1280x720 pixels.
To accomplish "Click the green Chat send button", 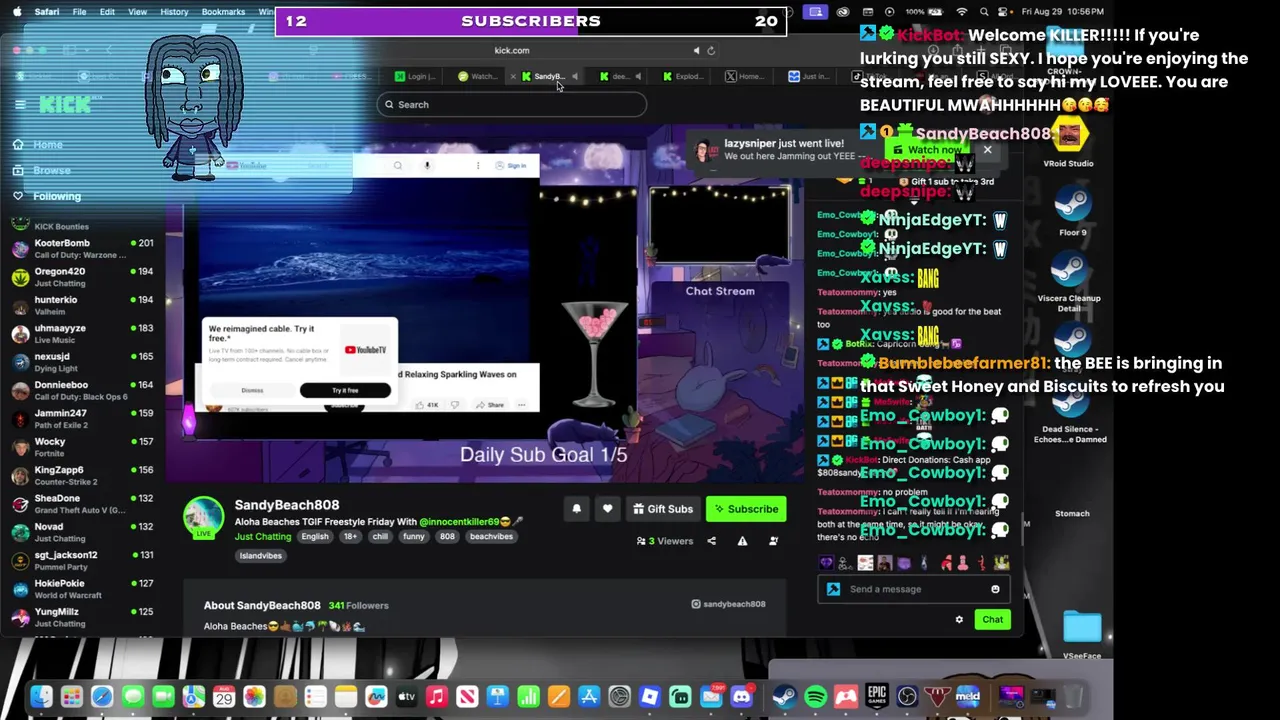I will (x=992, y=620).
